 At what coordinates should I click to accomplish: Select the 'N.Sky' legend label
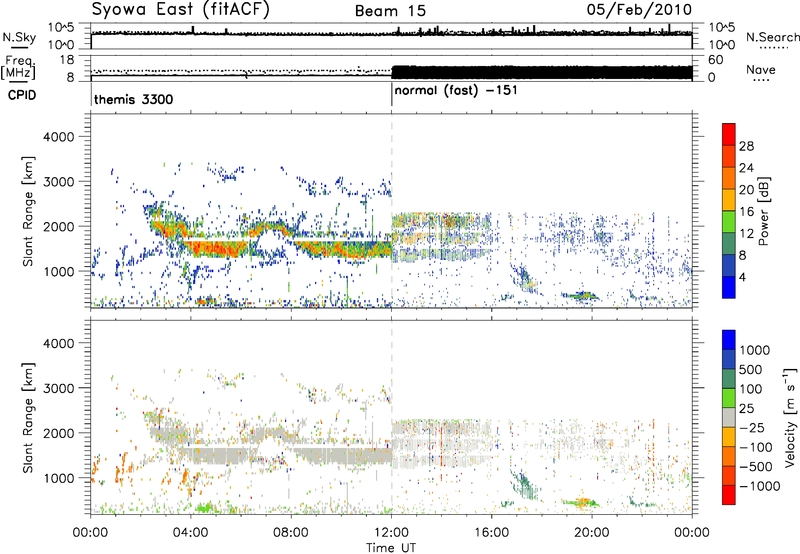(x=19, y=37)
